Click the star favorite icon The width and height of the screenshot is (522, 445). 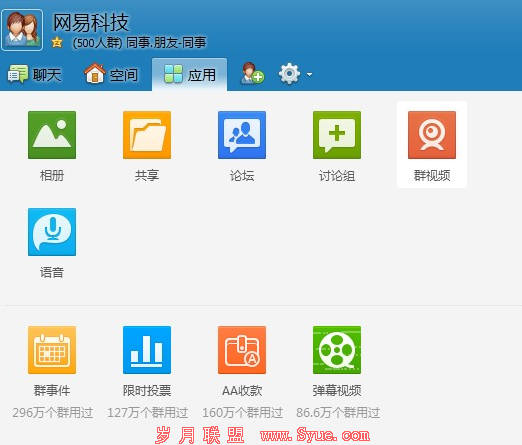pyautogui.click(x=57, y=43)
